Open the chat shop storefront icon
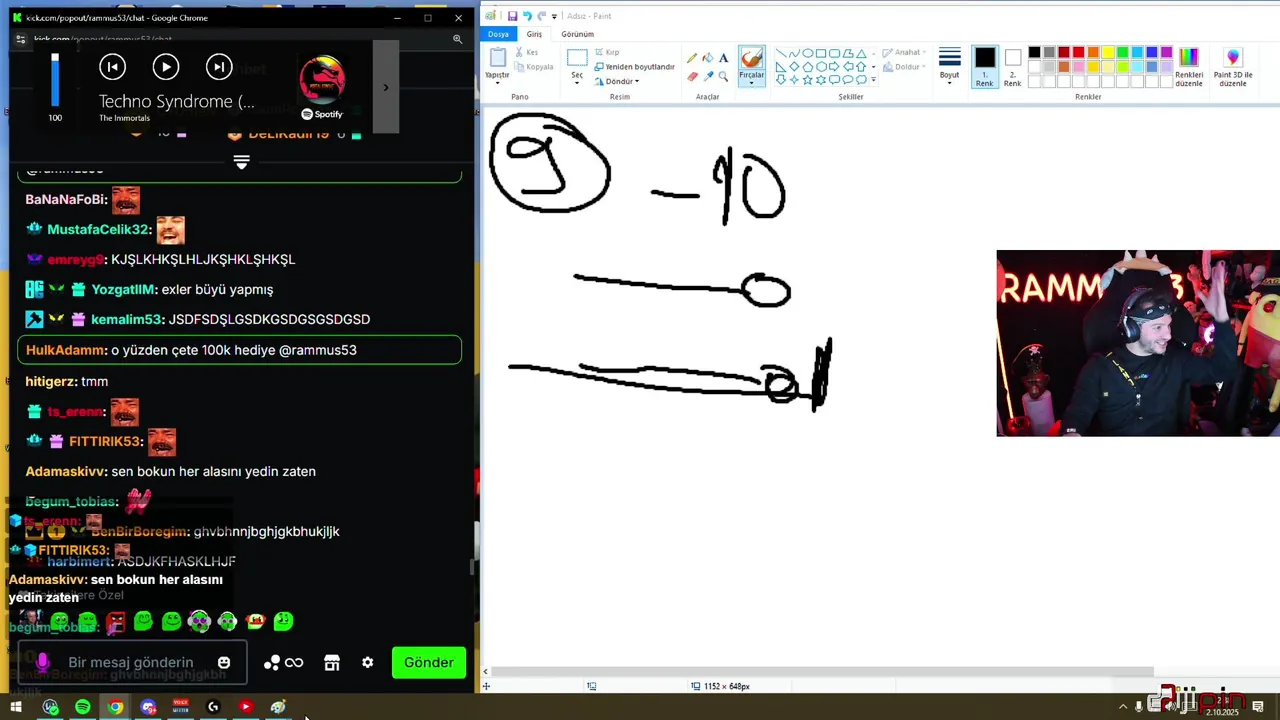The width and height of the screenshot is (1280, 720). [332, 662]
